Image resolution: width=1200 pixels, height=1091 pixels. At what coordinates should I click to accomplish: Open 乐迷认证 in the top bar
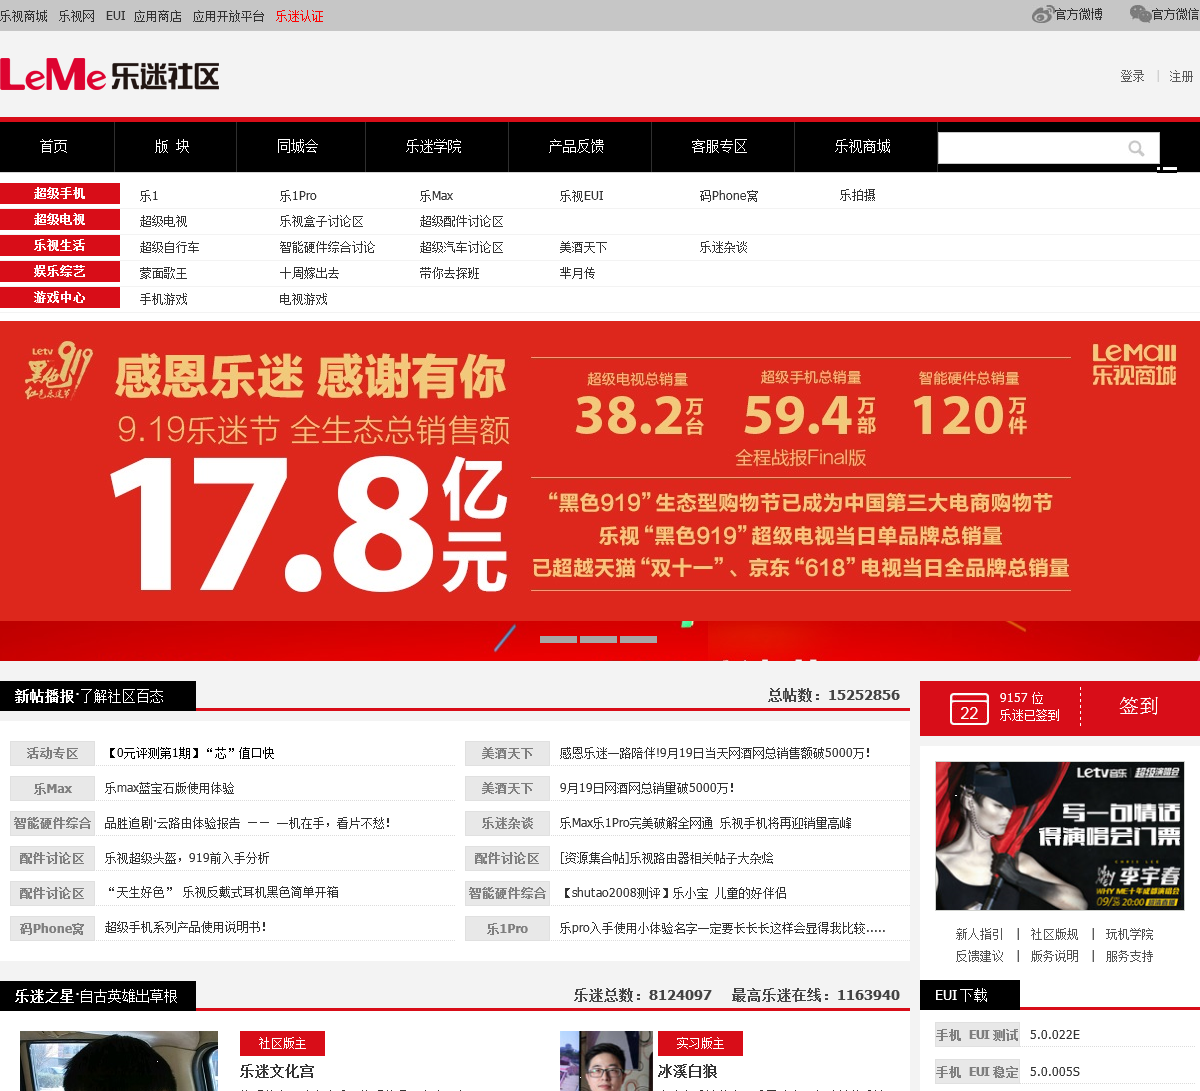tap(300, 16)
